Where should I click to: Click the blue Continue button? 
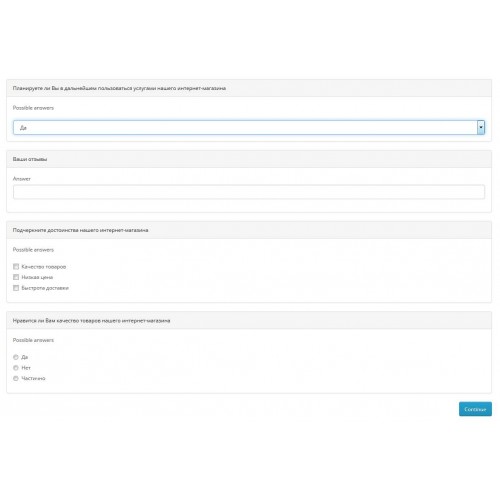click(x=475, y=409)
